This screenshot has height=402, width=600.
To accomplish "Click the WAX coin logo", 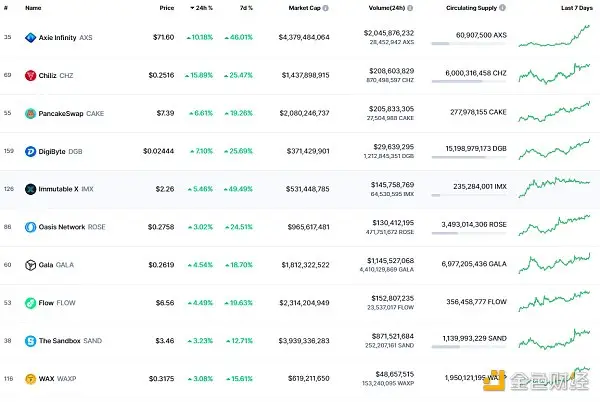I will coord(30,379).
